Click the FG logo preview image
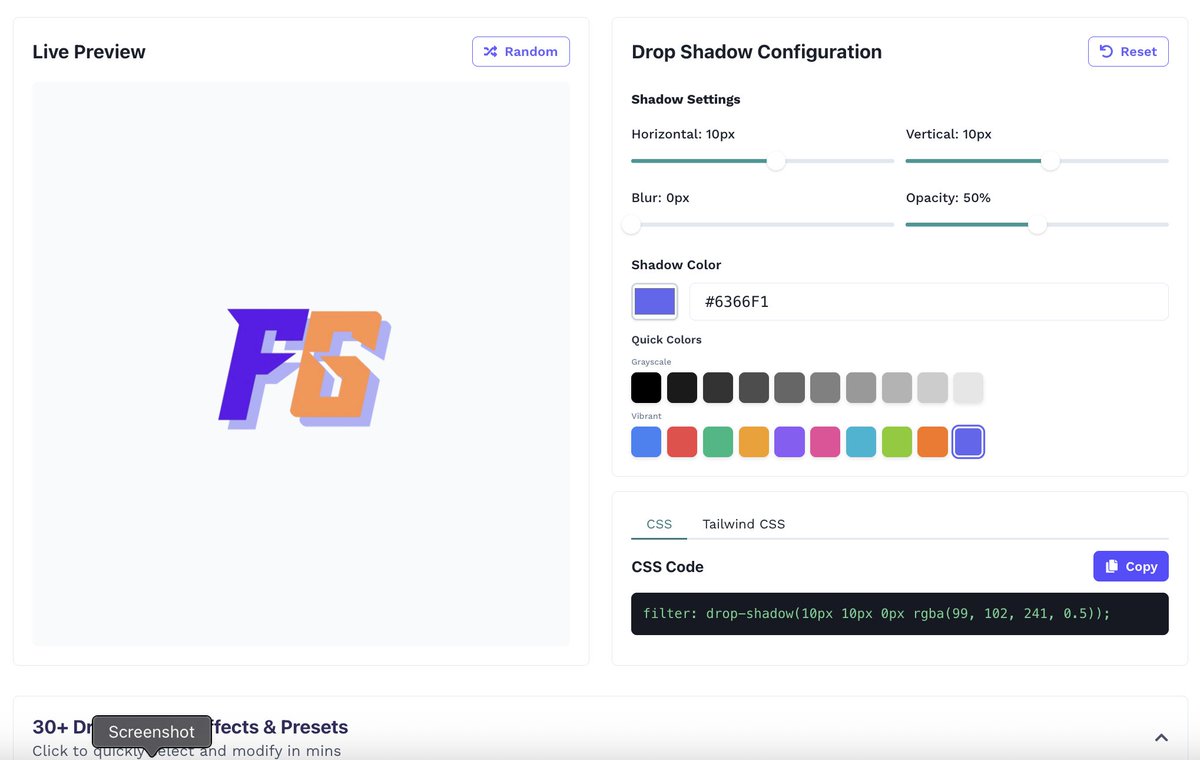The height and width of the screenshot is (760, 1200). (304, 369)
